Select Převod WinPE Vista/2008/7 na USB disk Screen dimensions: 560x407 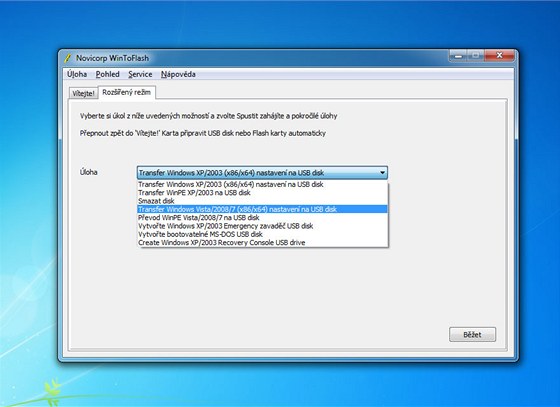click(x=262, y=217)
